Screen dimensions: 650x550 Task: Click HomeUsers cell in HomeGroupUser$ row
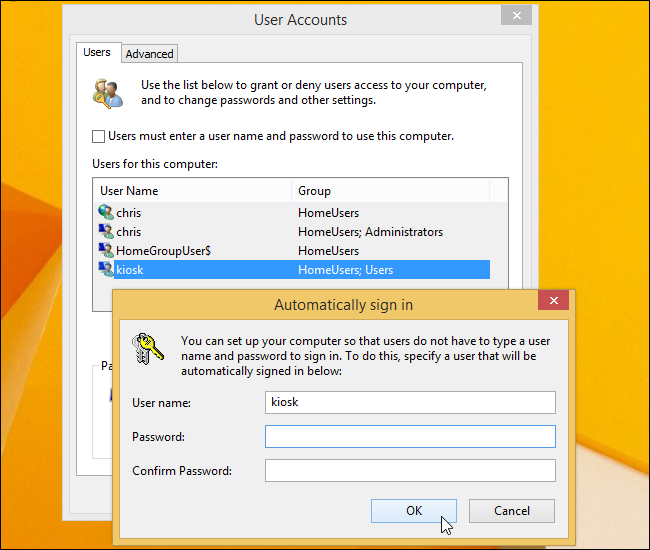(x=328, y=251)
